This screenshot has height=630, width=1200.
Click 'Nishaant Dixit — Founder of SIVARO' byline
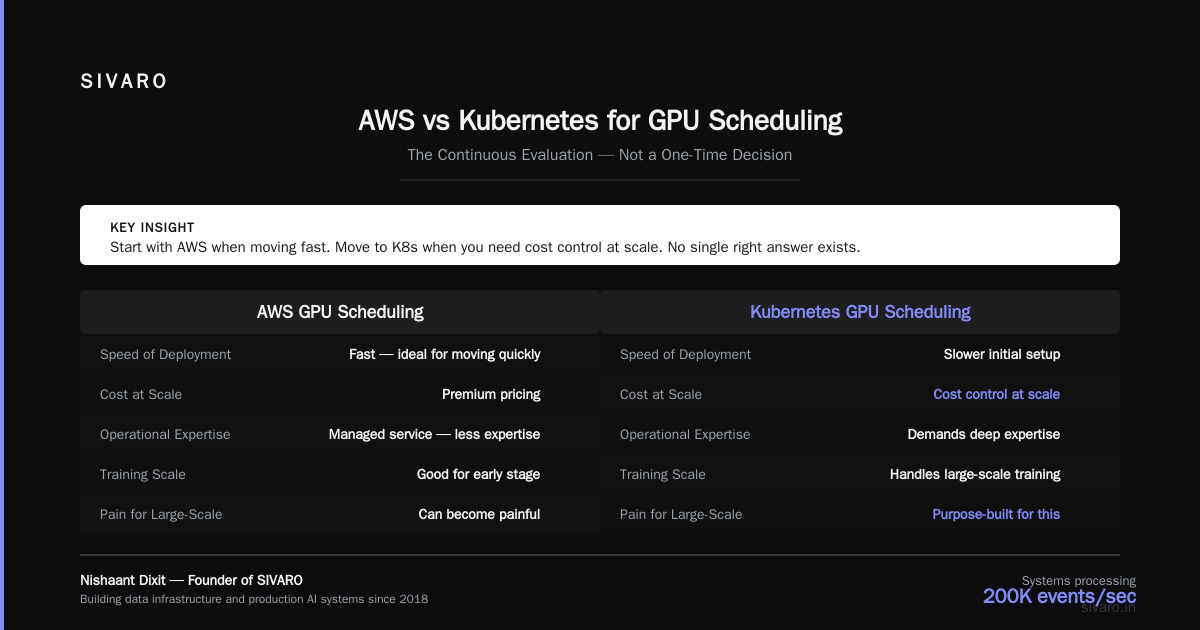[191, 580]
